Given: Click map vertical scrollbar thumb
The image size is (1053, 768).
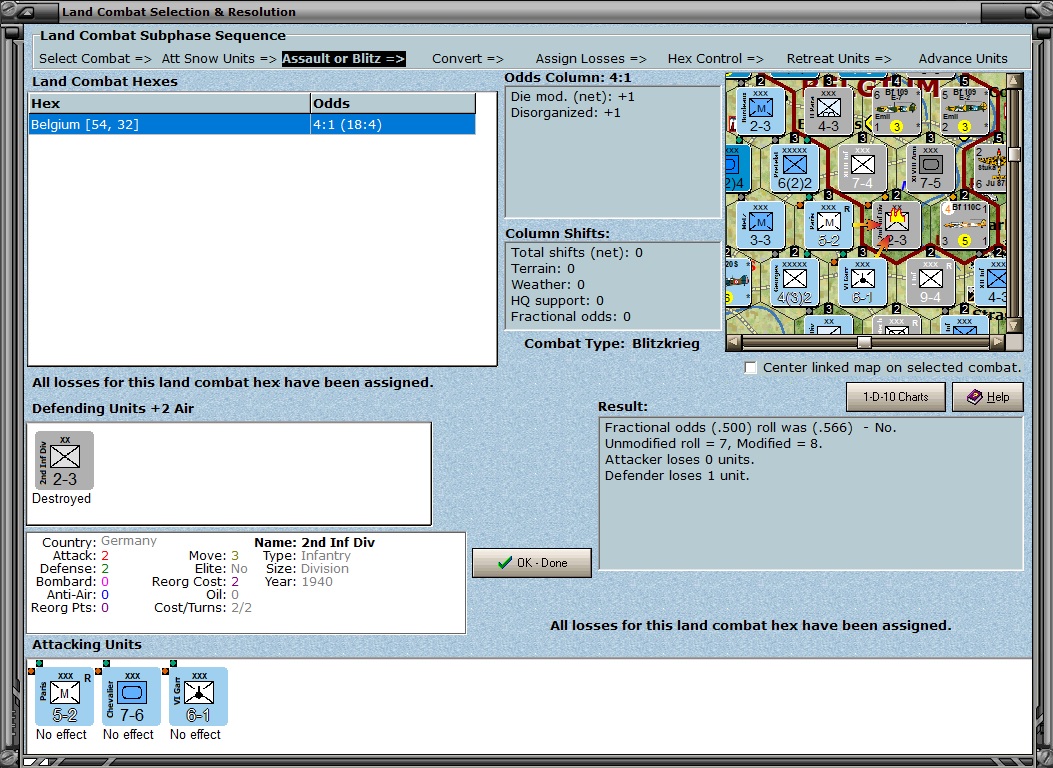Looking at the screenshot, I should (x=1014, y=154).
